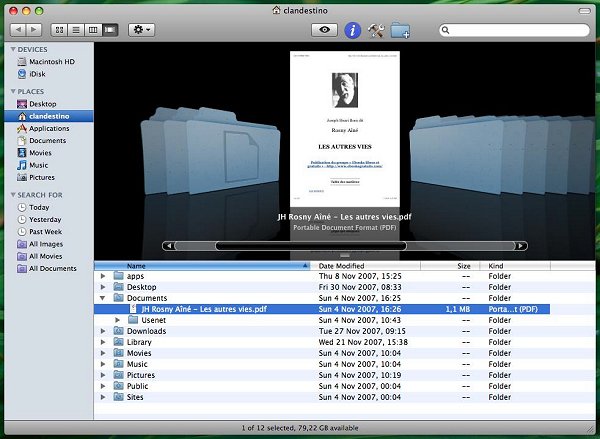Open Applications folder from sidebar
The height and width of the screenshot is (439, 600).
point(48,128)
